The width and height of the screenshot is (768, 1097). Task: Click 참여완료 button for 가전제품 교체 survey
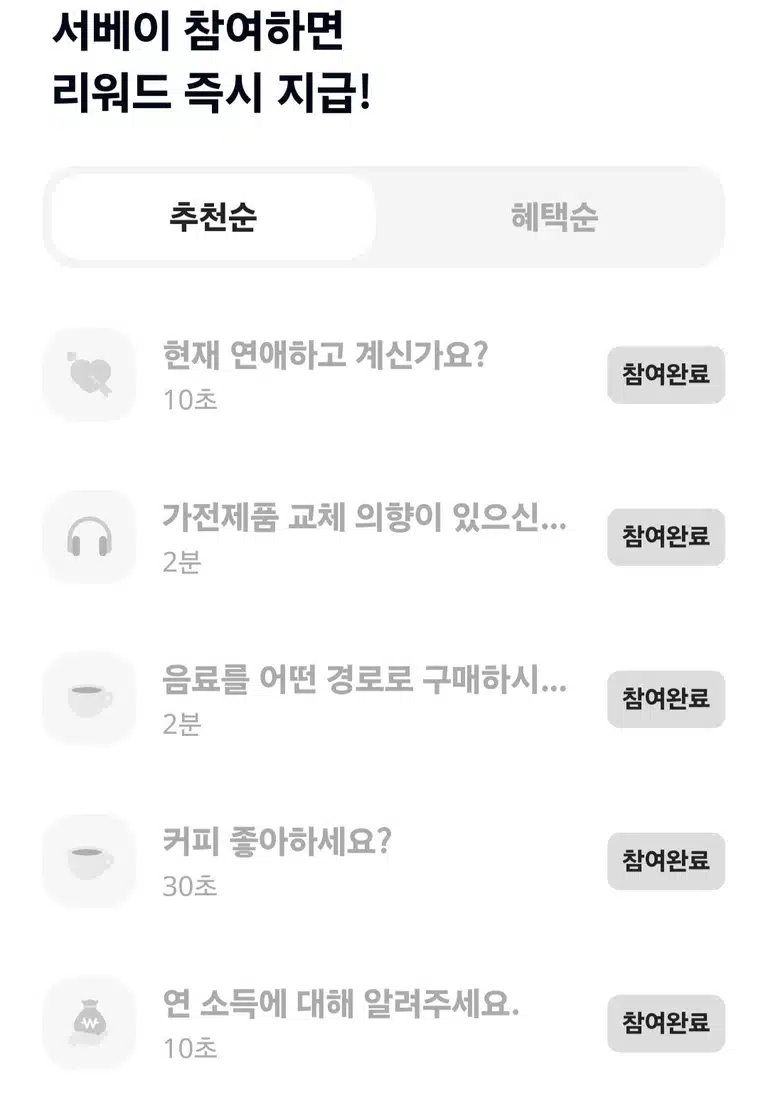click(x=666, y=537)
